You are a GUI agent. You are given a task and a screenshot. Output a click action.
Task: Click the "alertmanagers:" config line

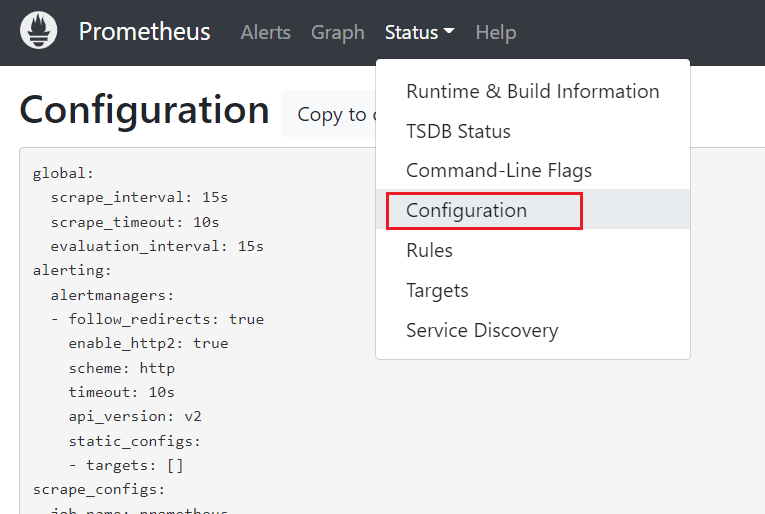[112, 295]
